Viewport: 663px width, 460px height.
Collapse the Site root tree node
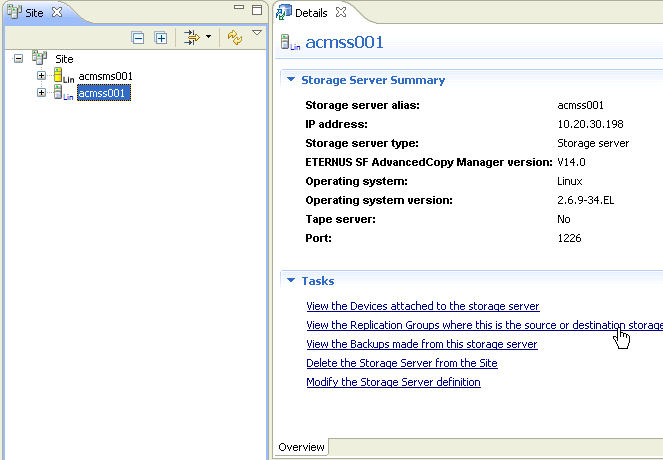(18, 58)
